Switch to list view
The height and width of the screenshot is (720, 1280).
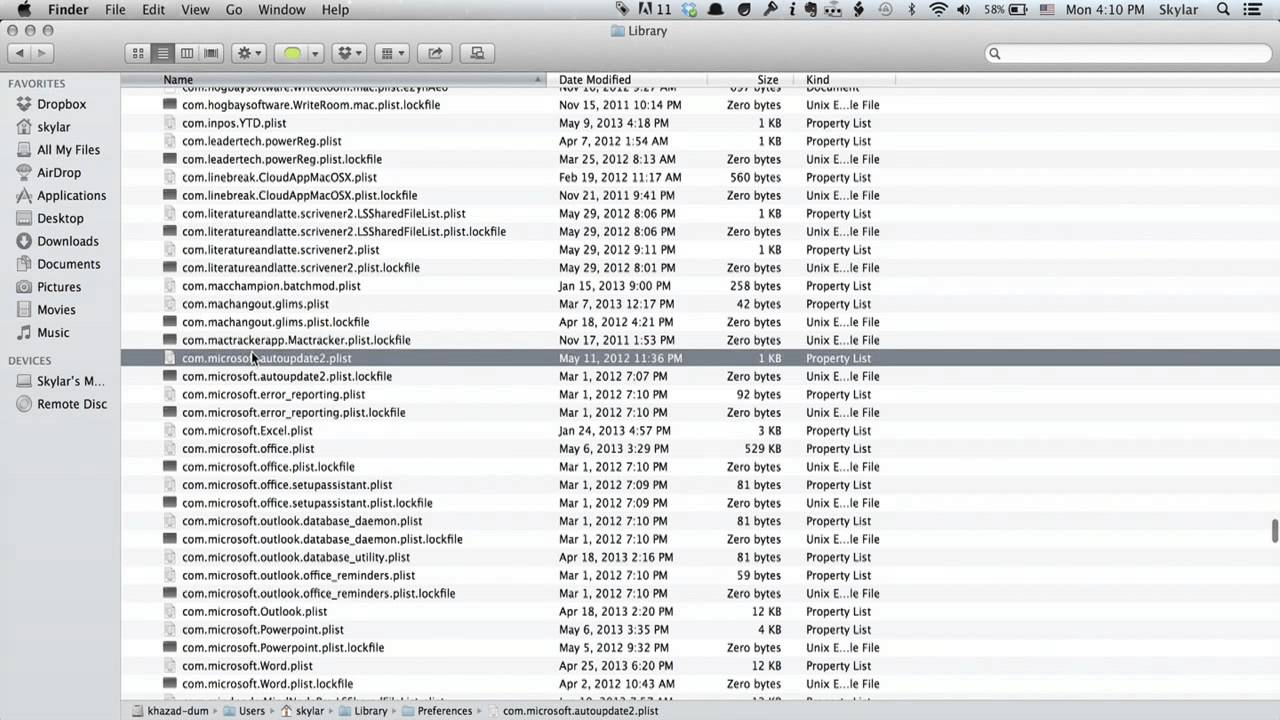click(162, 53)
